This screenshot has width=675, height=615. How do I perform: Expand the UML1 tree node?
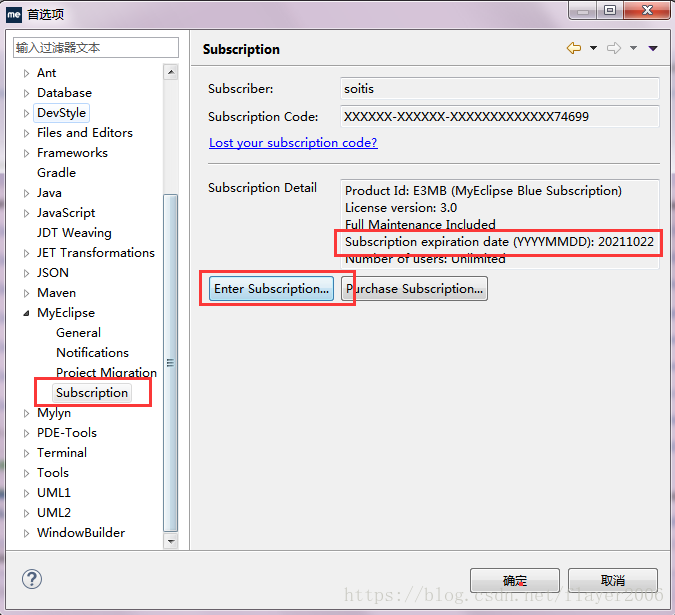click(26, 493)
